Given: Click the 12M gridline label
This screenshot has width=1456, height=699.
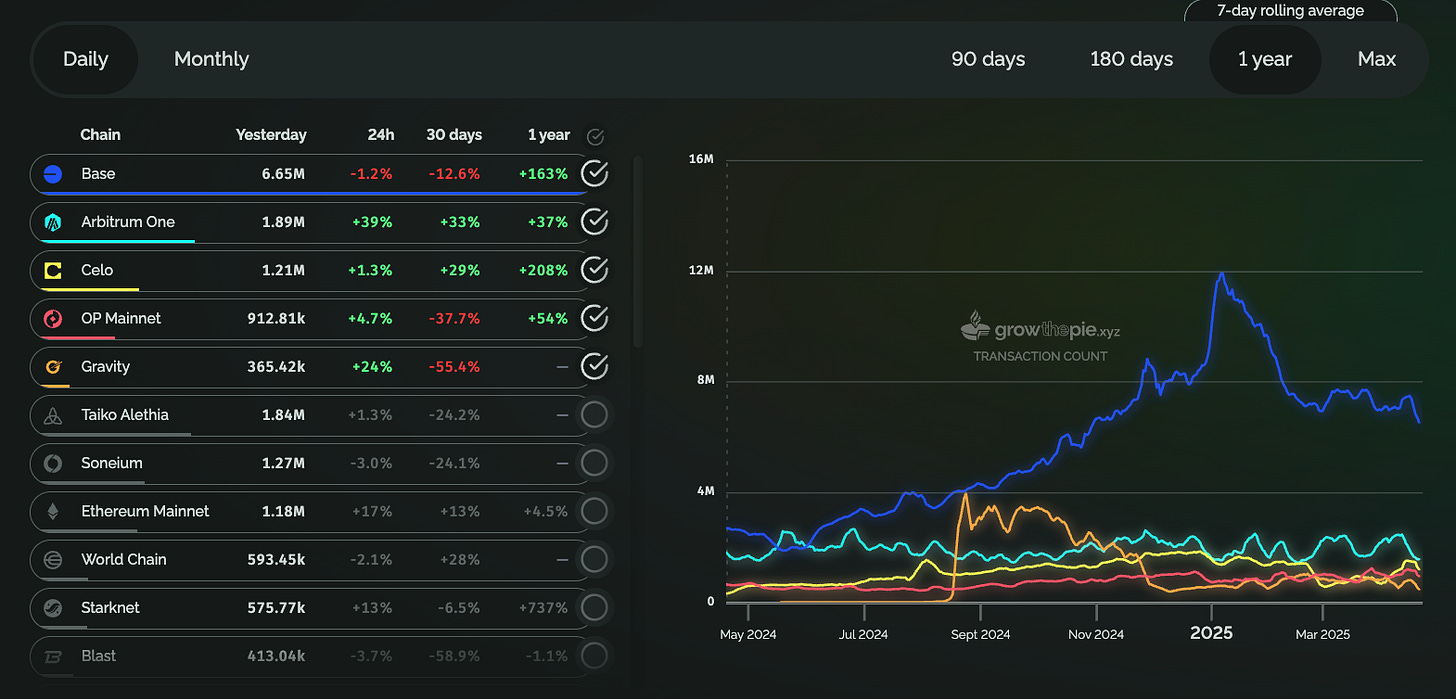Looking at the screenshot, I should coord(701,270).
